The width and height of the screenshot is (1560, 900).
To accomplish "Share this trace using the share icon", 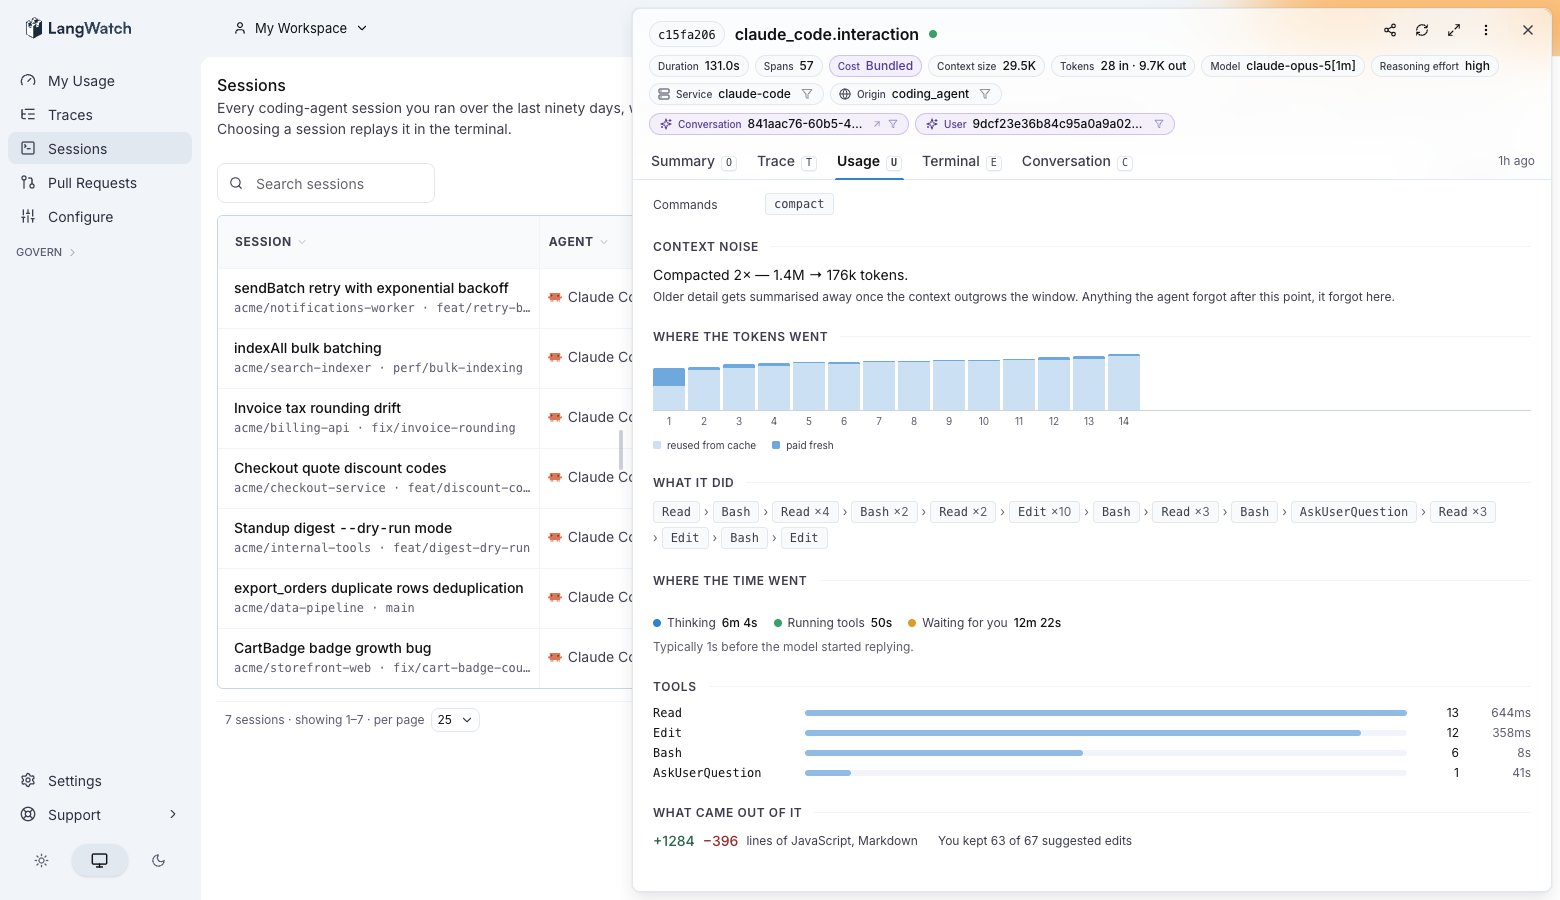I will (x=1390, y=30).
